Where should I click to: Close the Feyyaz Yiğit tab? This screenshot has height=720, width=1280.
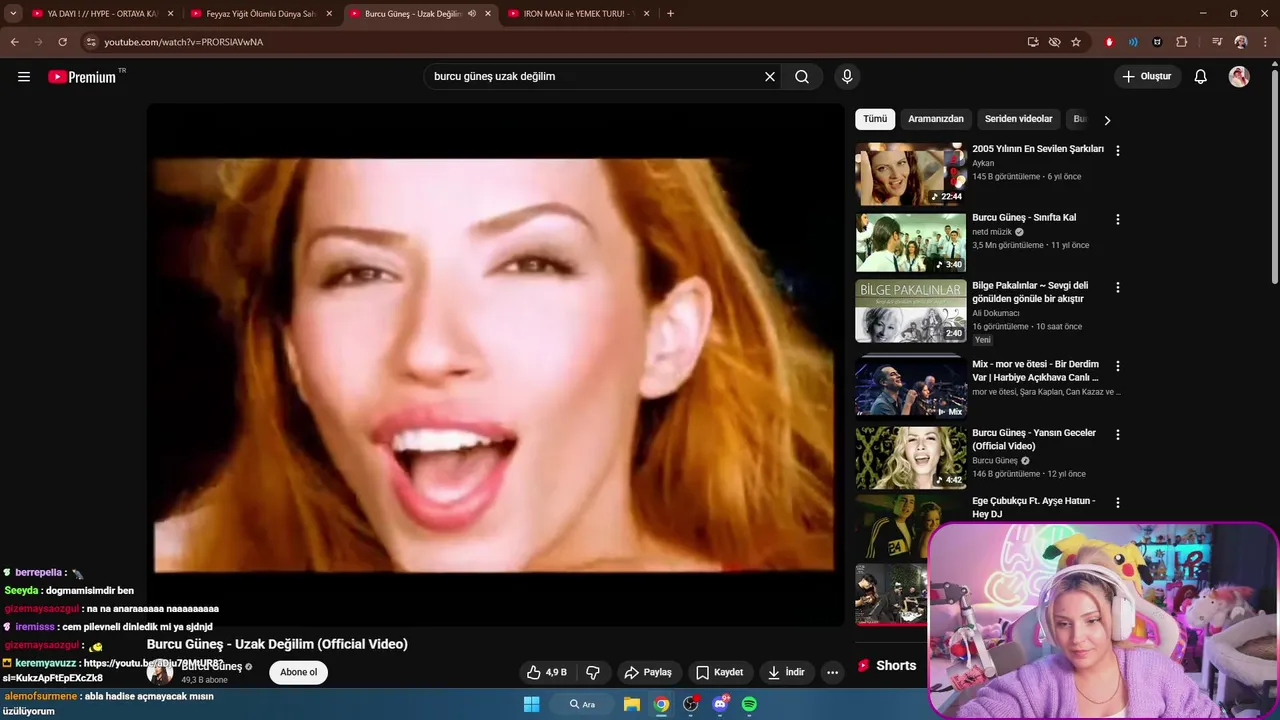tap(329, 14)
